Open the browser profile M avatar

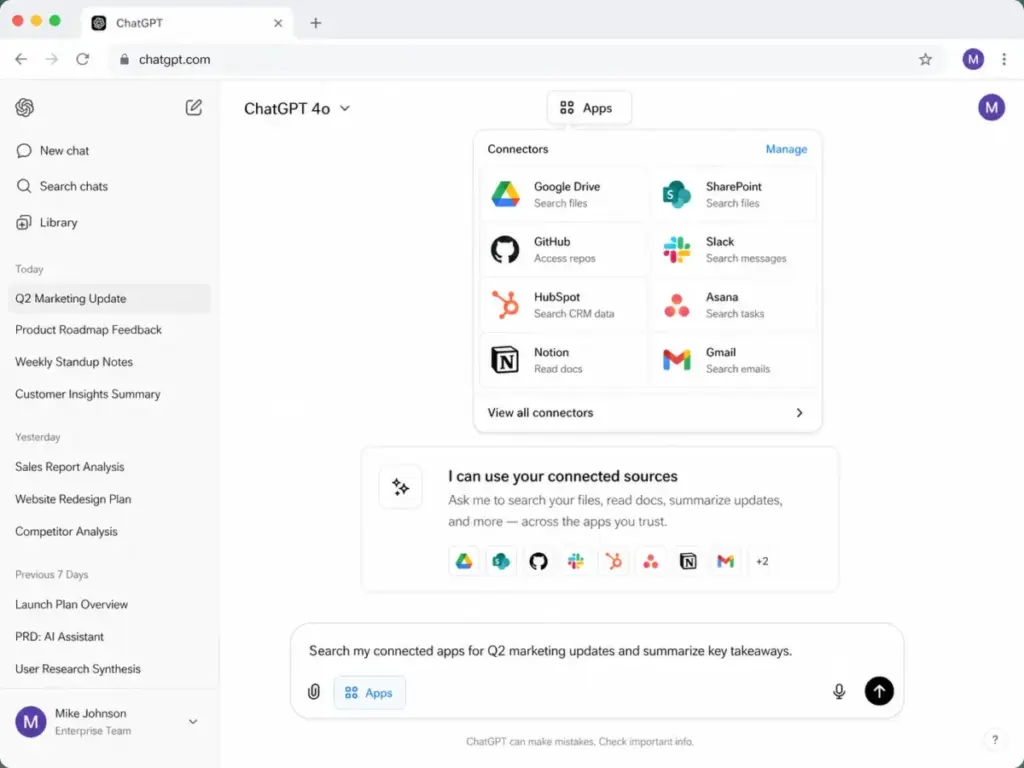tap(973, 59)
